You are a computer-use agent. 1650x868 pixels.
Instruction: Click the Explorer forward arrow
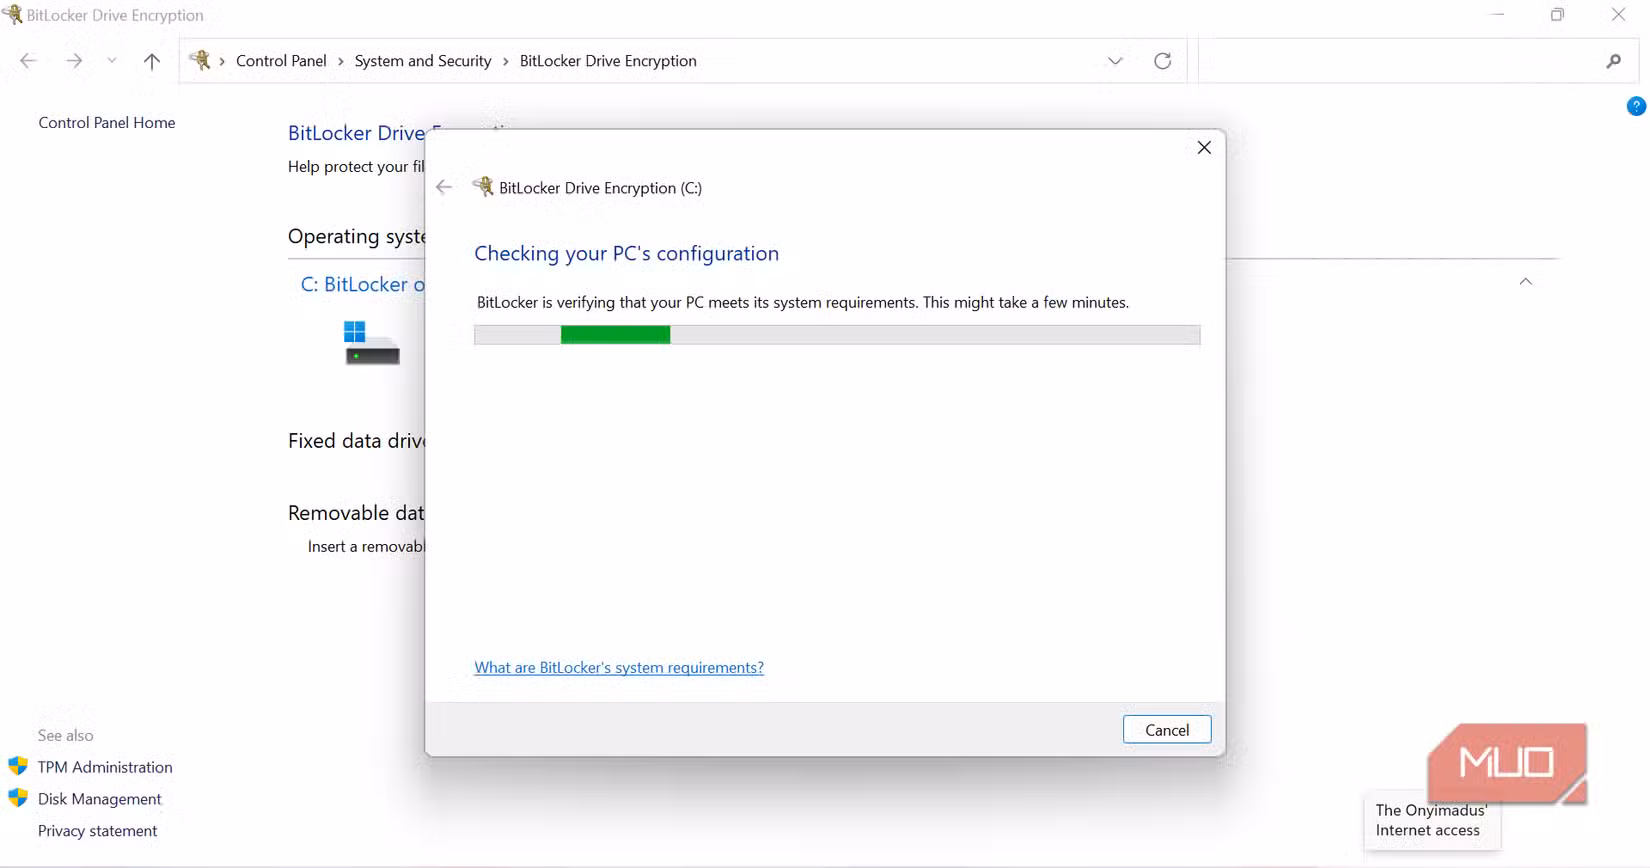click(74, 61)
